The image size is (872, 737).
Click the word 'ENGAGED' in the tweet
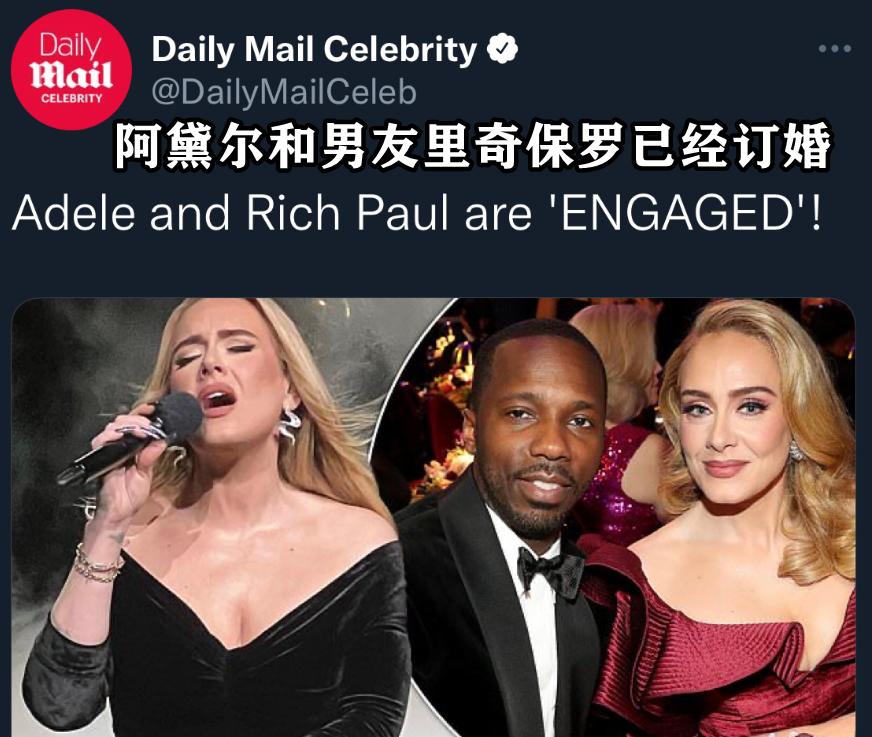(x=676, y=213)
